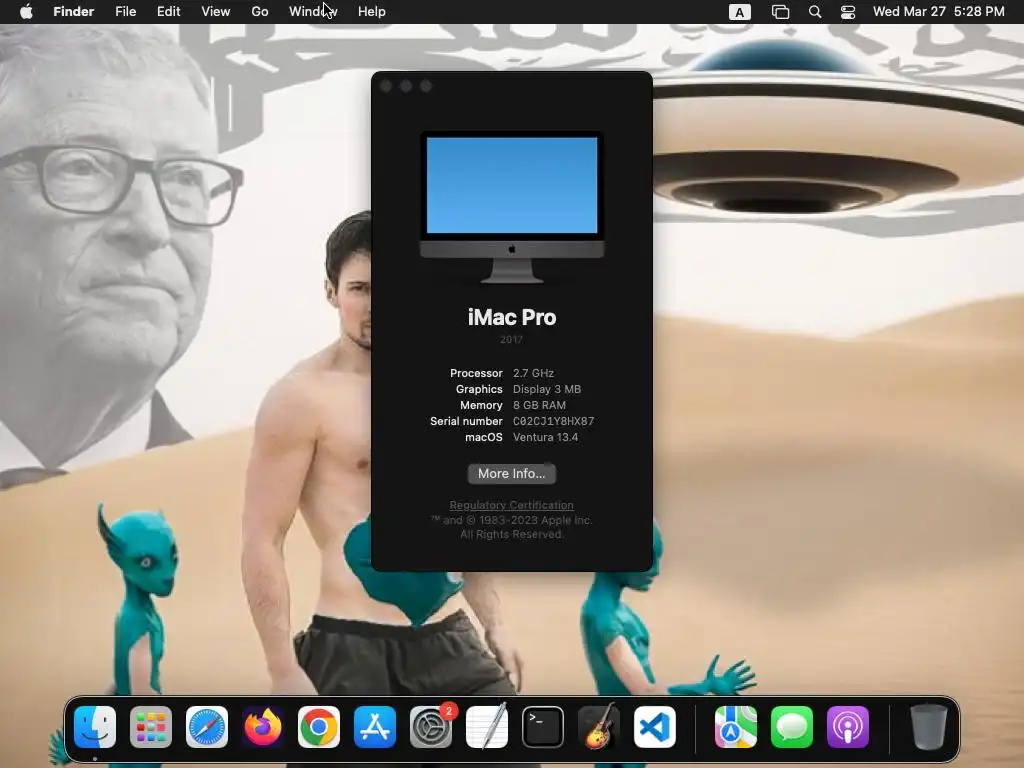Open the Edit menu
Screen dimensions: 1024x768
tap(168, 12)
